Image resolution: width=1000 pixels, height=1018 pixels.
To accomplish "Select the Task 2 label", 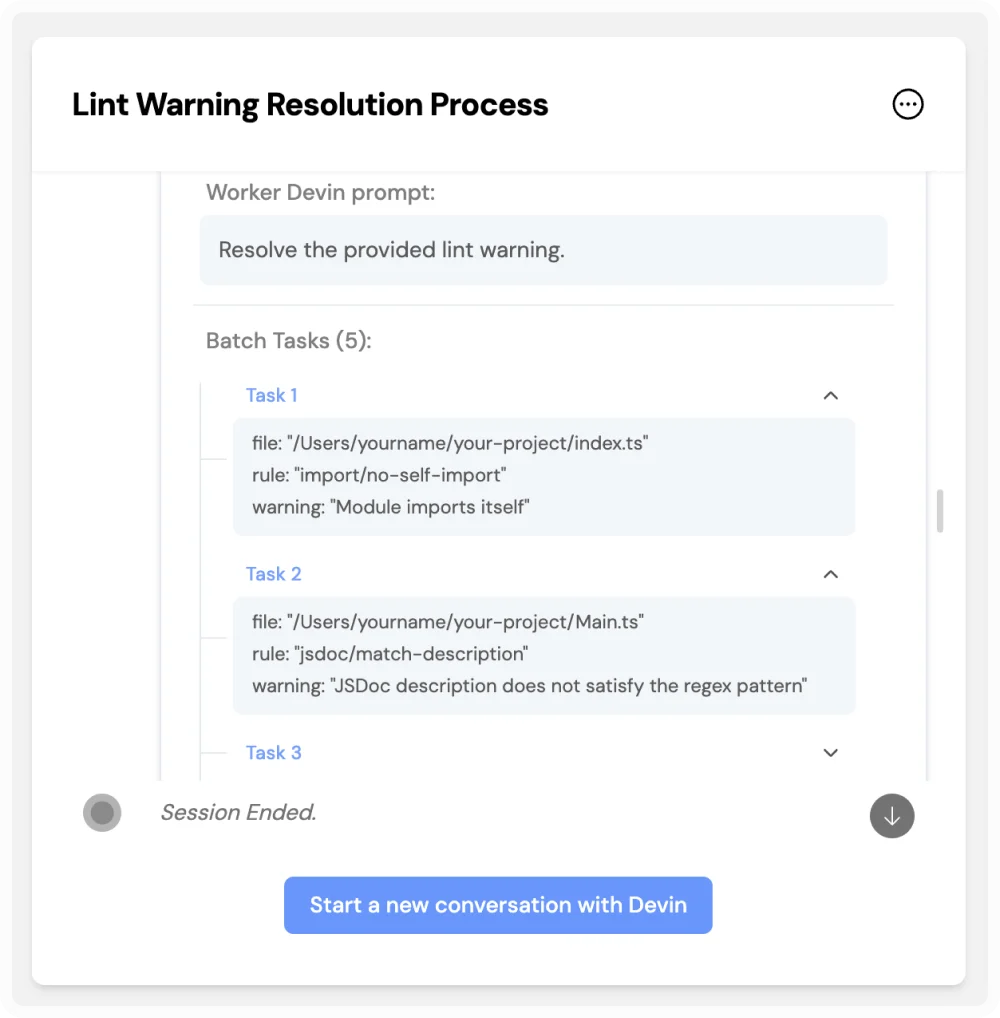I will coord(273,574).
